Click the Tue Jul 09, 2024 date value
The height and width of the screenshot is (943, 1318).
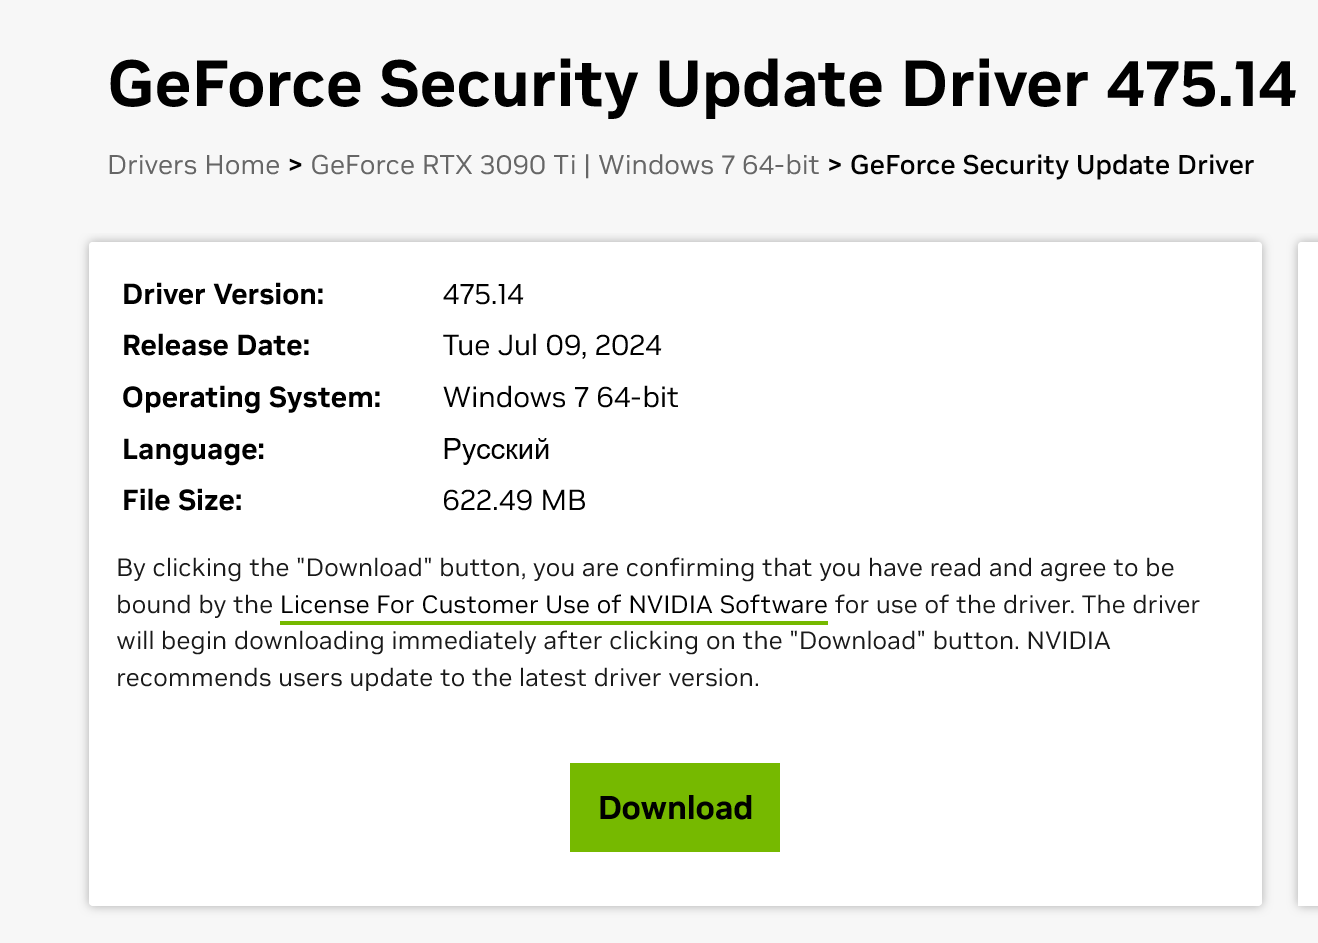click(552, 345)
